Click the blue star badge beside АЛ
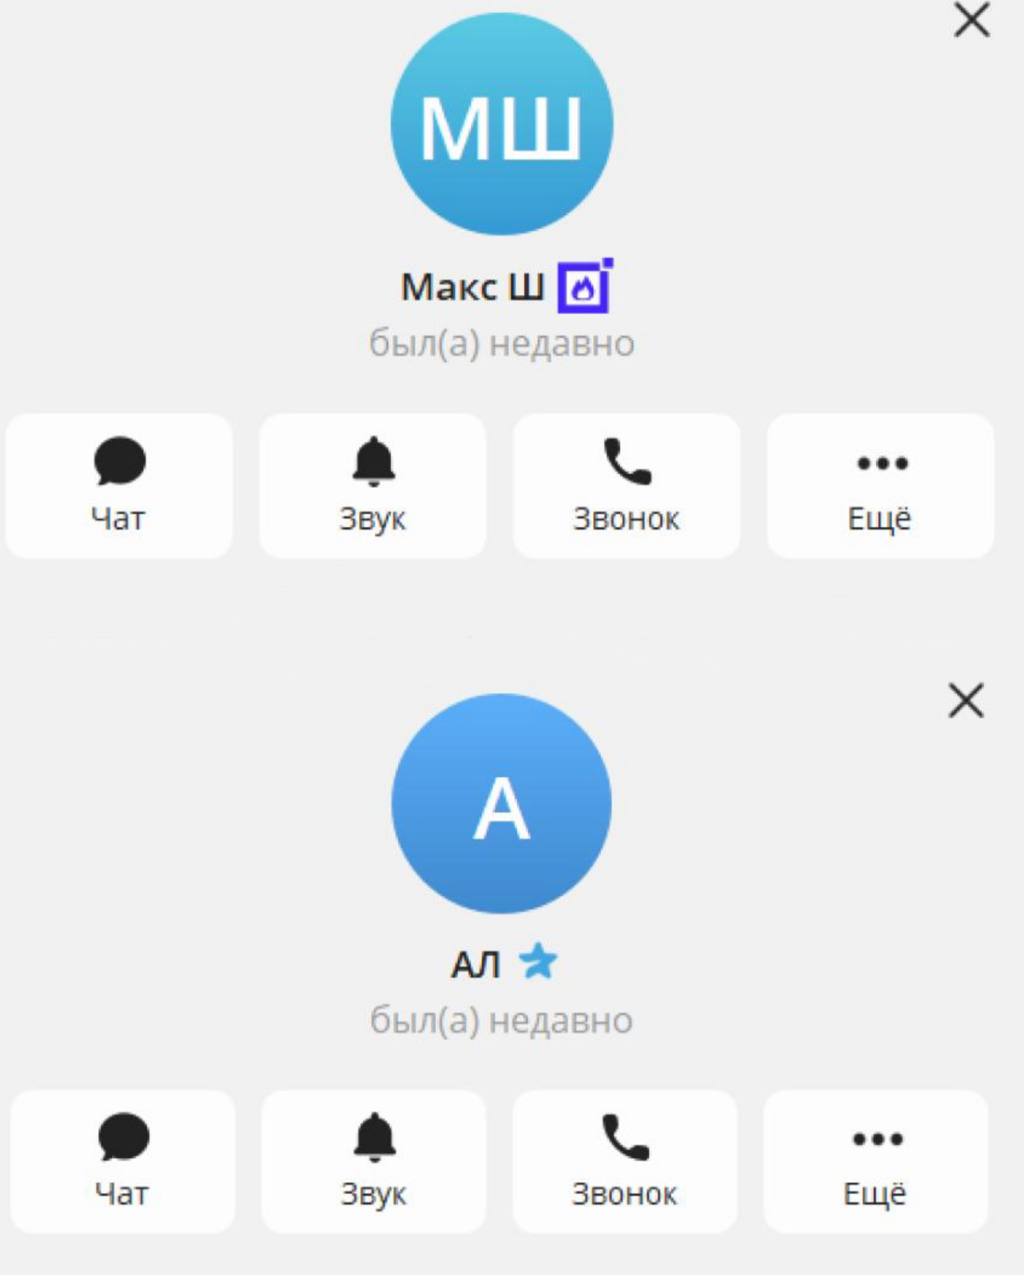Image resolution: width=1024 pixels, height=1280 pixels. point(538,962)
